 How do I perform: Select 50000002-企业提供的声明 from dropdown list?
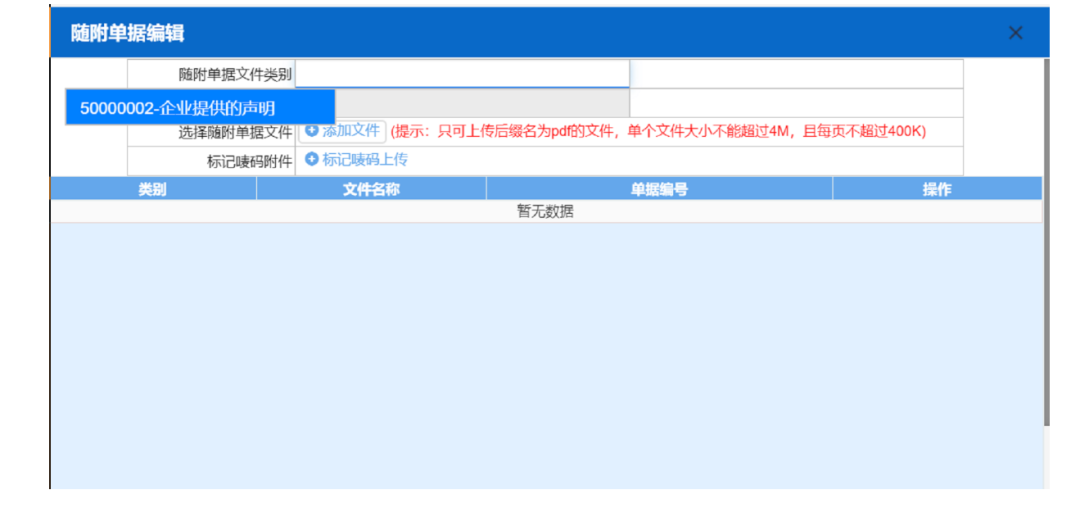click(200, 107)
